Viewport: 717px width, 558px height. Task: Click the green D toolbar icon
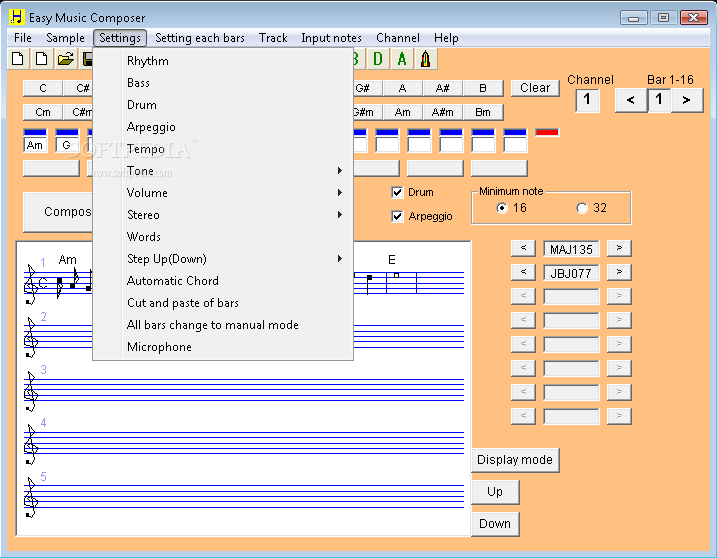coord(378,59)
